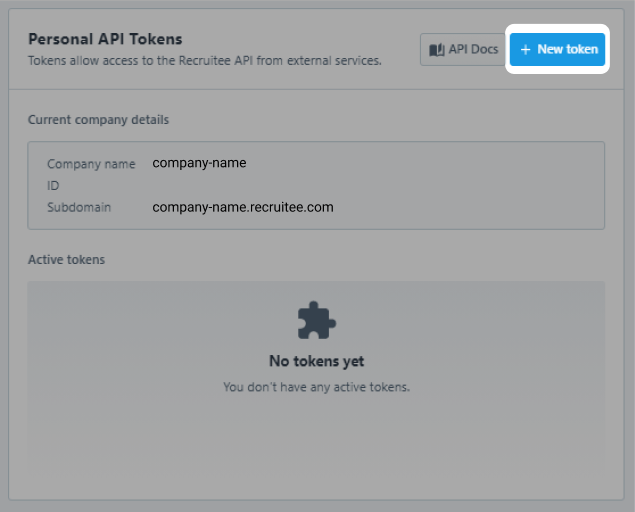Click the plus icon in New token
This screenshot has width=635, height=512.
click(x=526, y=49)
